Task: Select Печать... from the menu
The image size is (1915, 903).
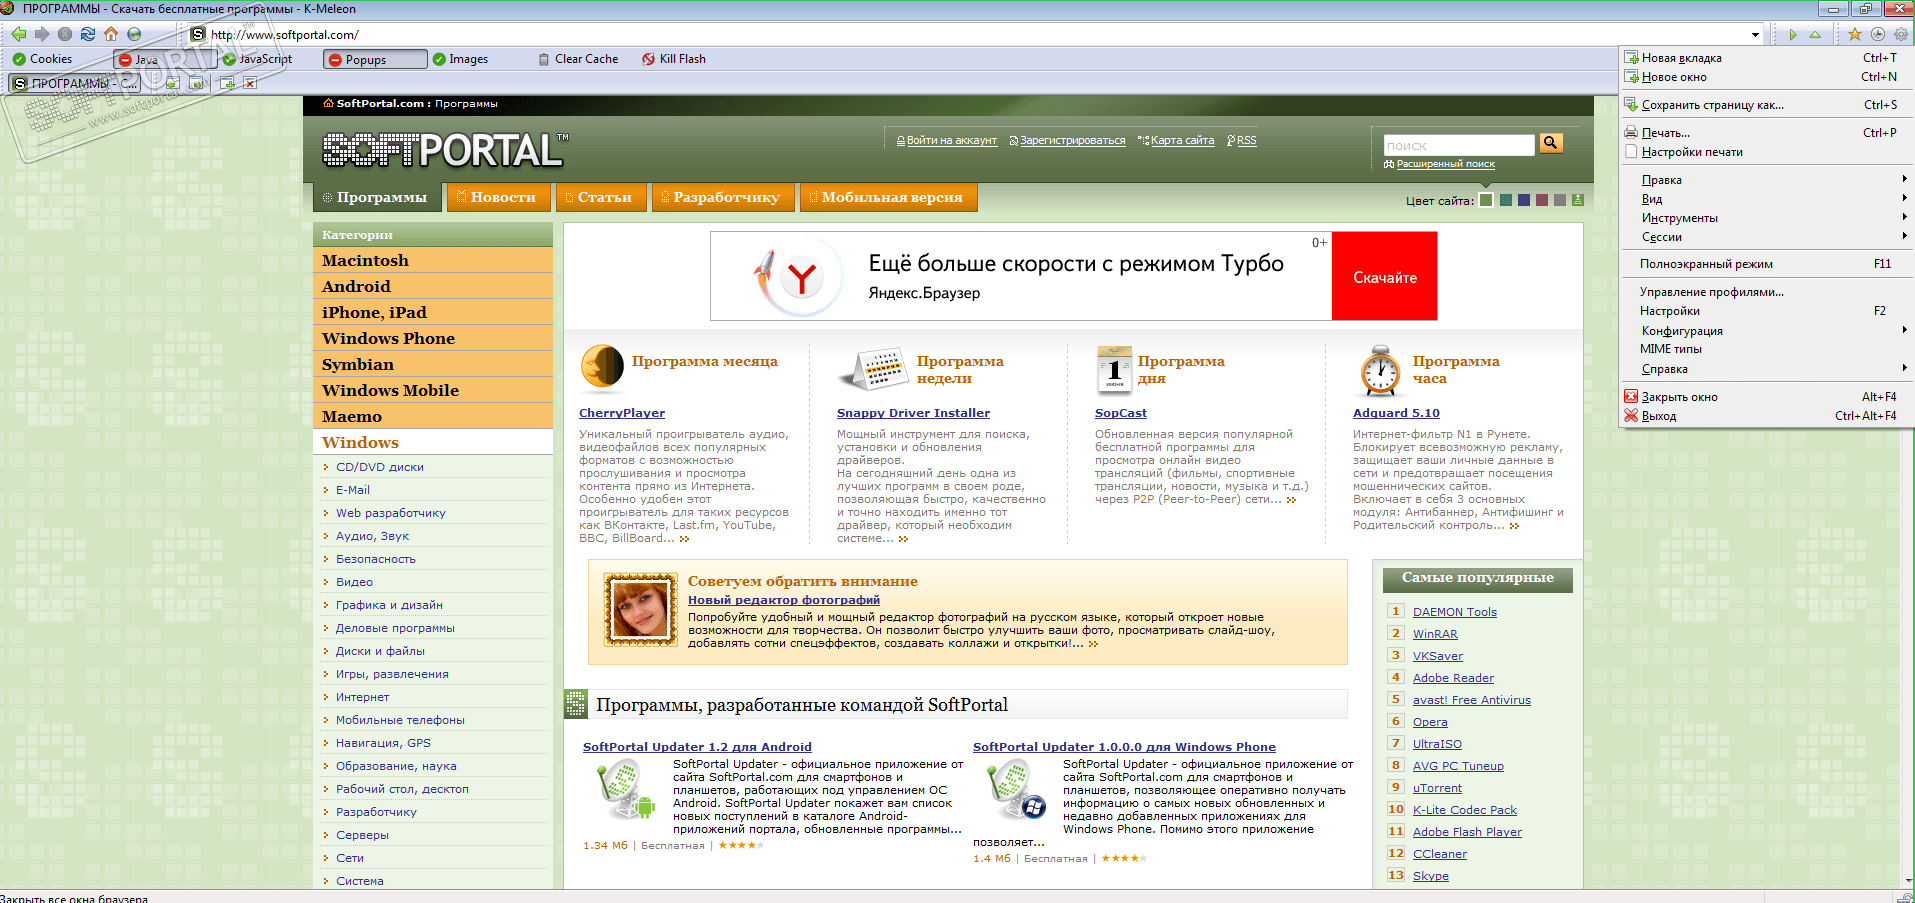Action: [x=1767, y=133]
